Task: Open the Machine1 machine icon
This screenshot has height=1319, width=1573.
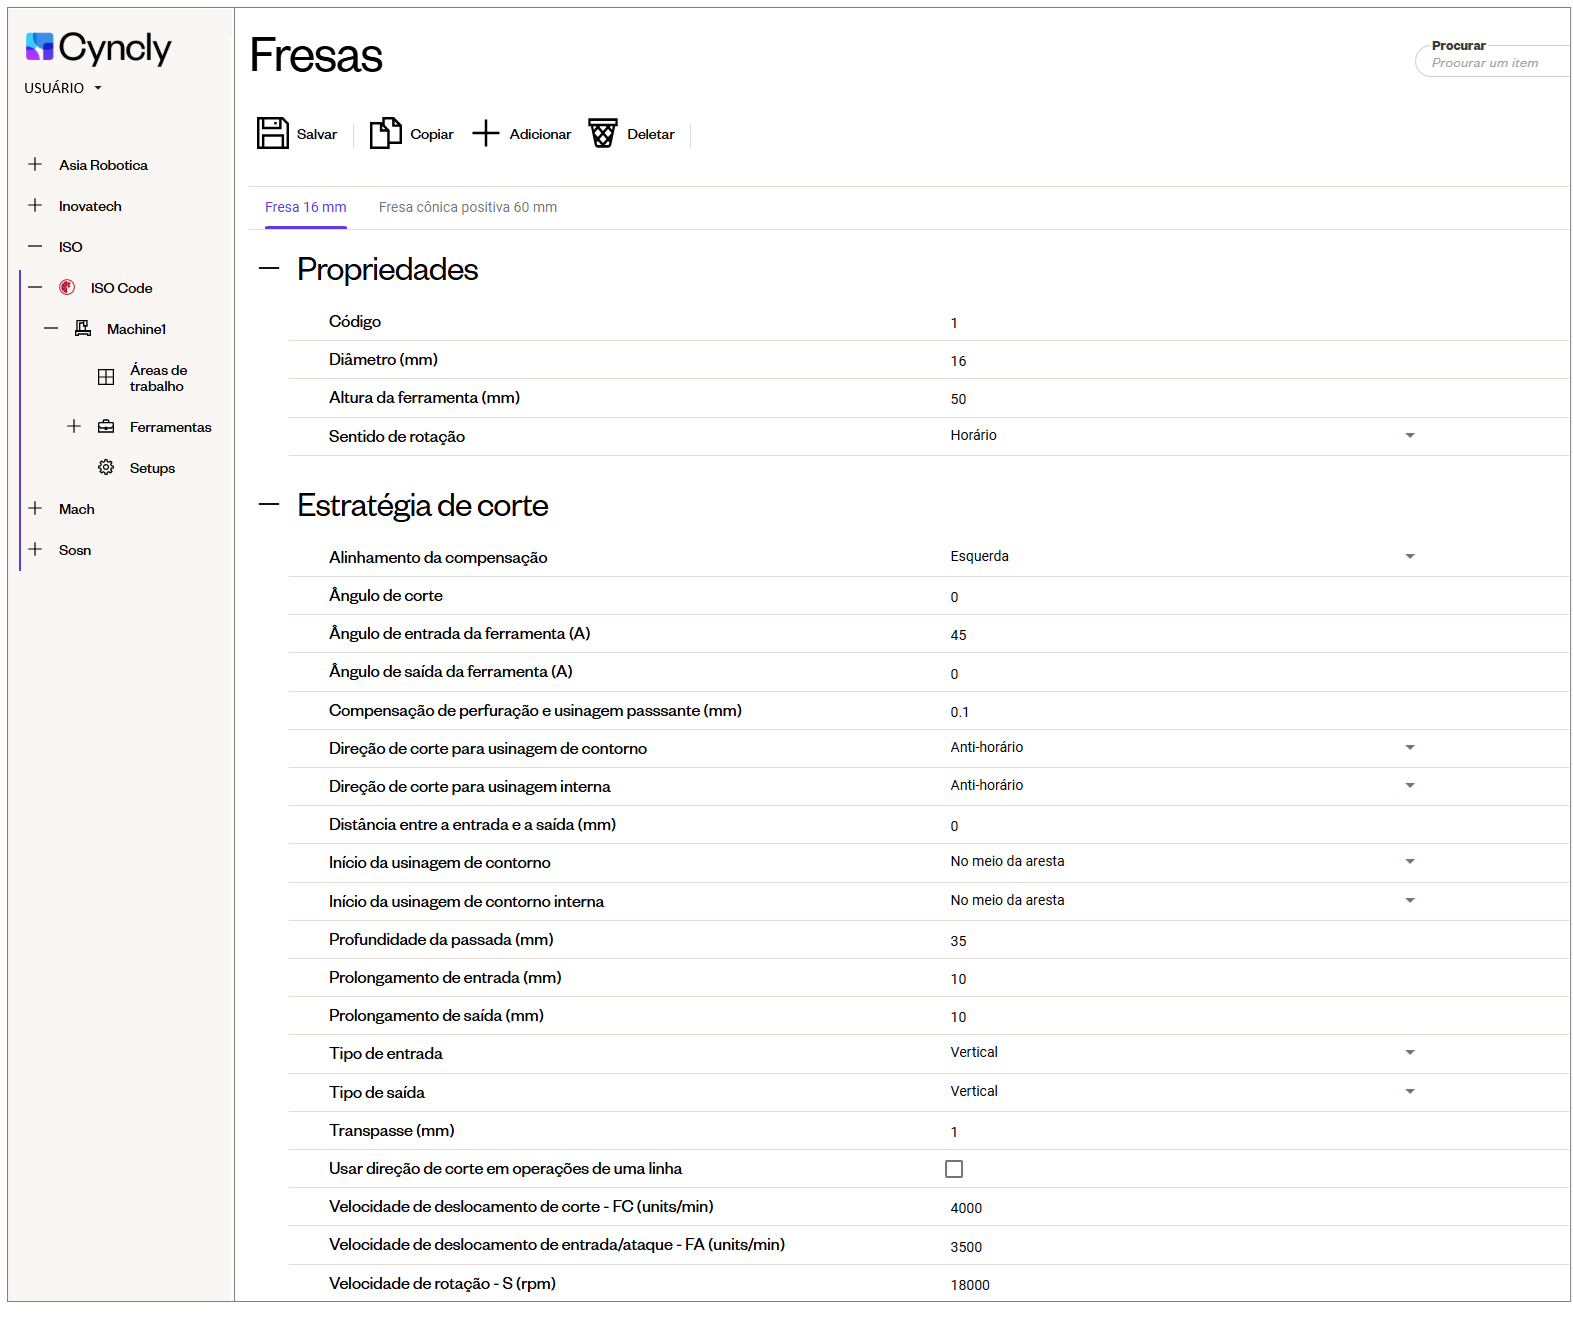Action: click(83, 329)
